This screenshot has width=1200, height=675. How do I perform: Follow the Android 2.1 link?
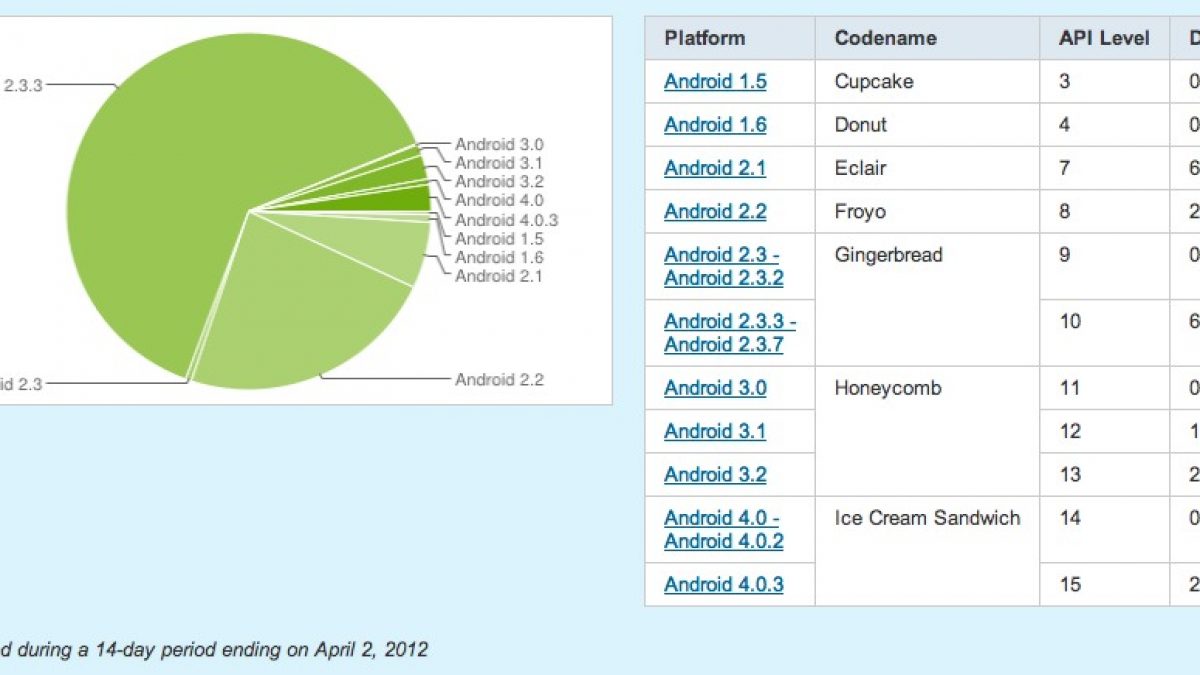pos(715,168)
